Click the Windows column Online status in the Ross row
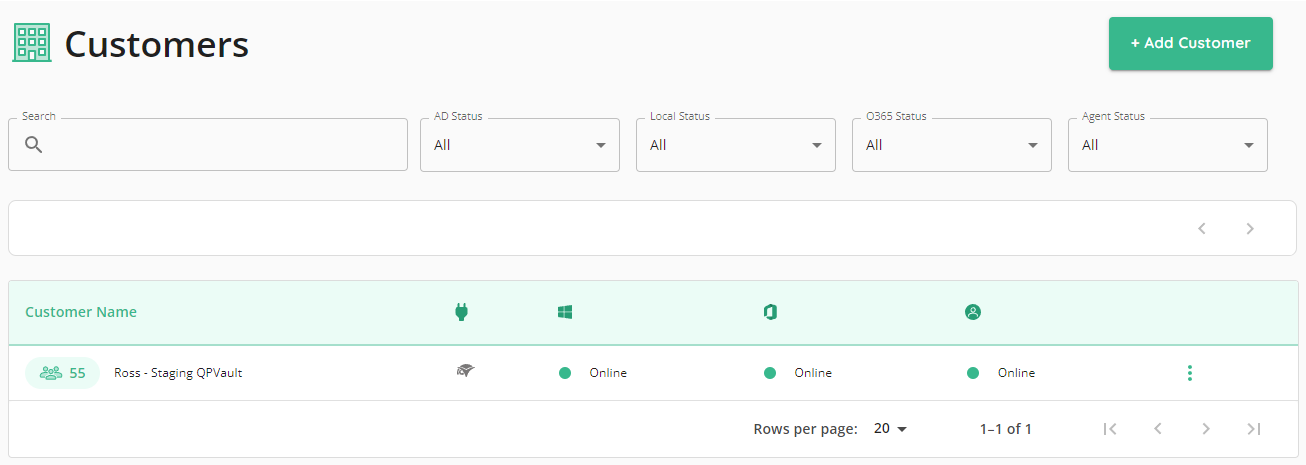The width and height of the screenshot is (1306, 465). 593,373
